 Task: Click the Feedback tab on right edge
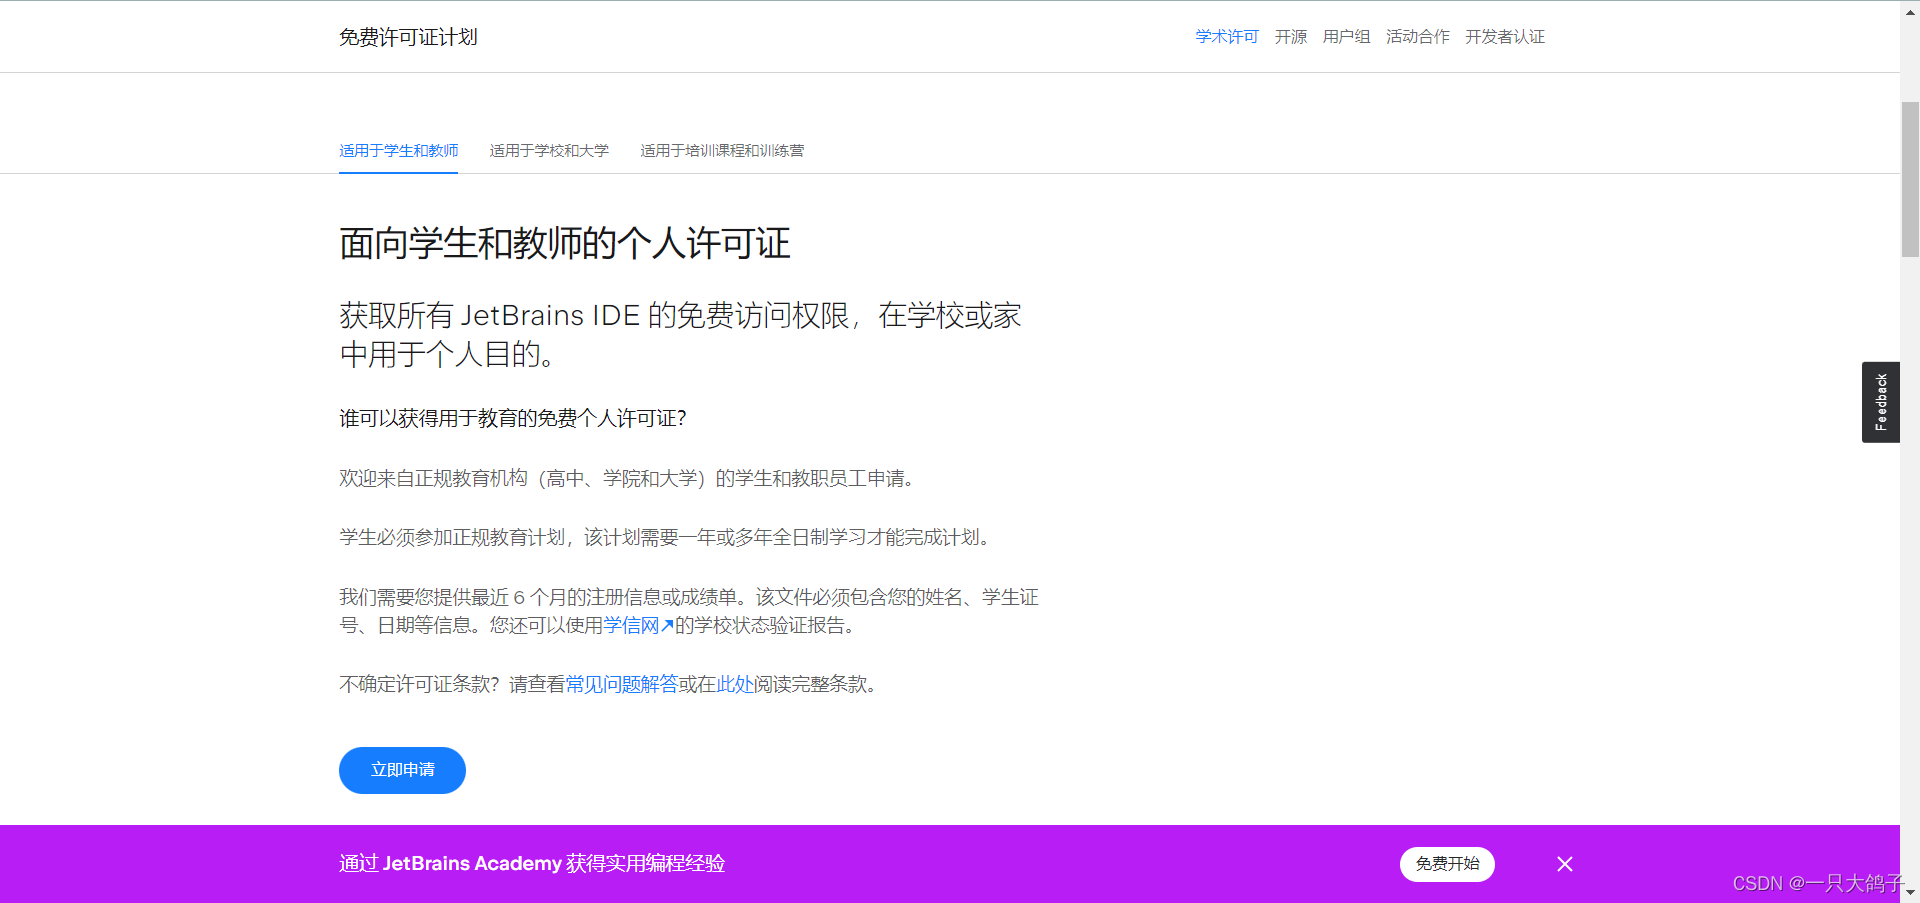pos(1881,401)
